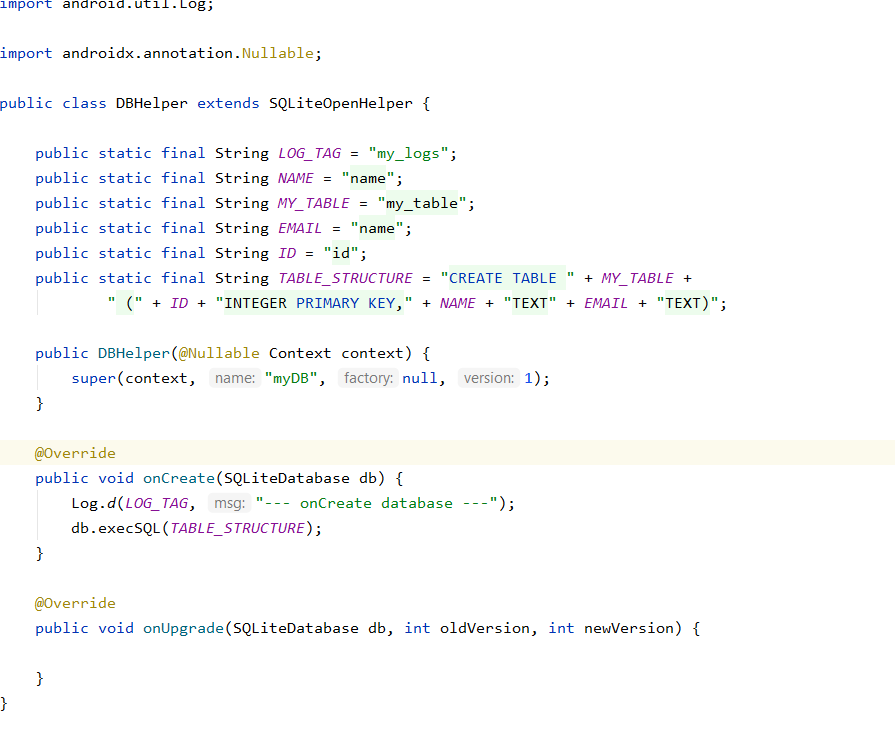895x753 pixels.
Task: Click the "CREATE TABLE " string literal
Action: pyautogui.click(x=507, y=278)
